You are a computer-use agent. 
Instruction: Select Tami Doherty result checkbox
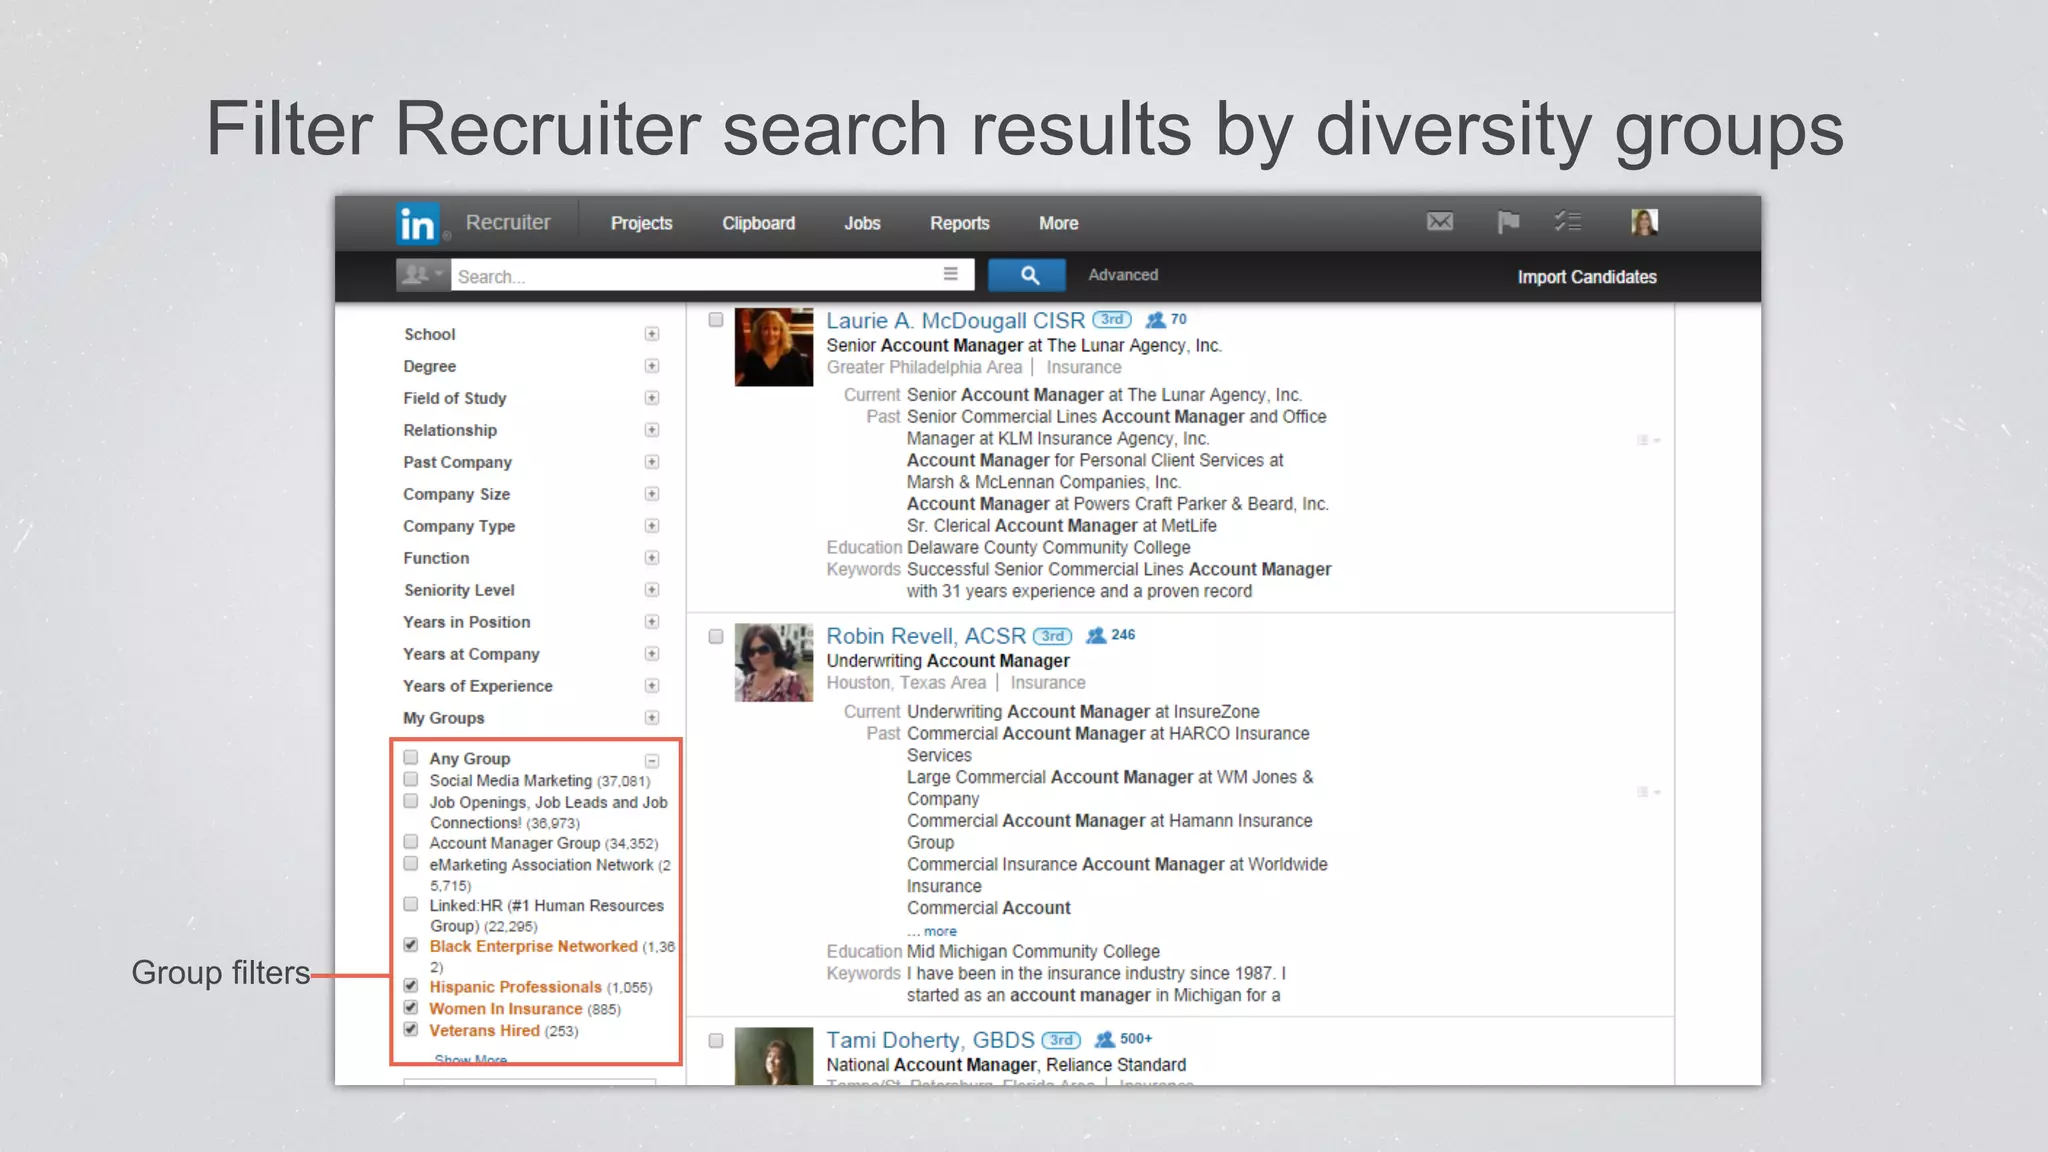click(716, 1040)
